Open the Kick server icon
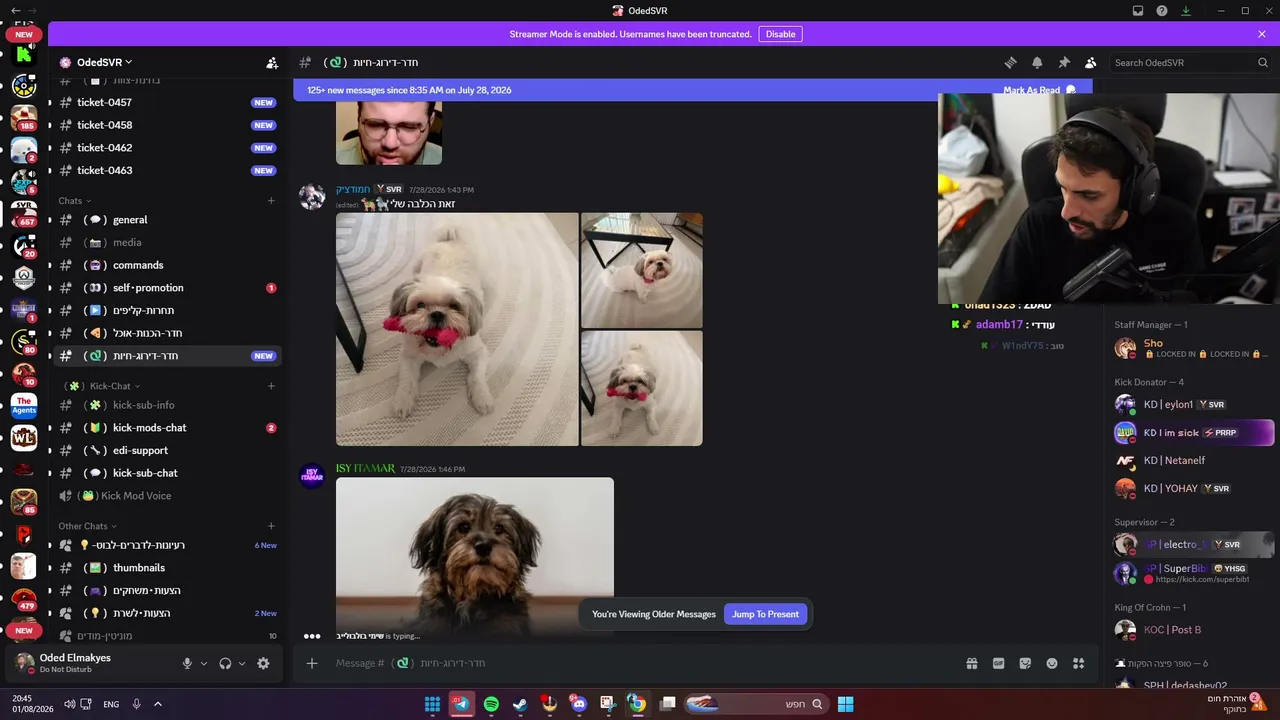Image resolution: width=1280 pixels, height=720 pixels. click(x=24, y=56)
